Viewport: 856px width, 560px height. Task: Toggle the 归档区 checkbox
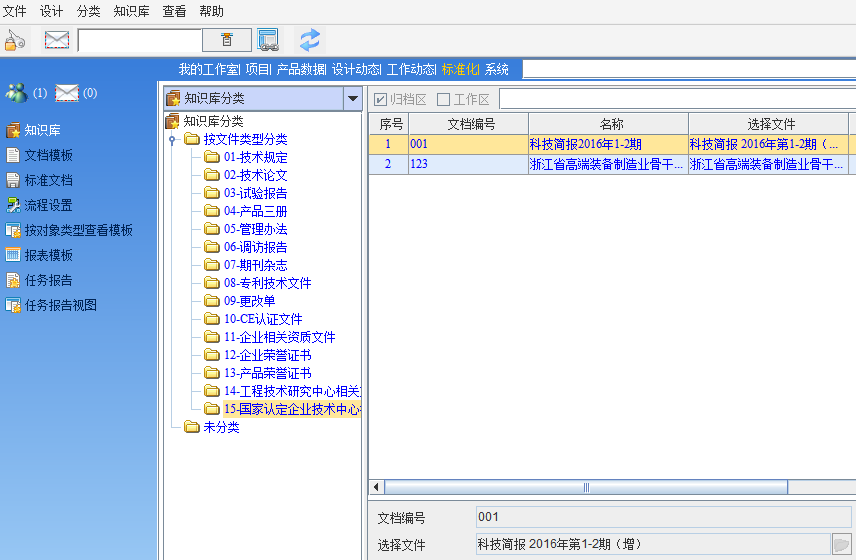point(380,99)
